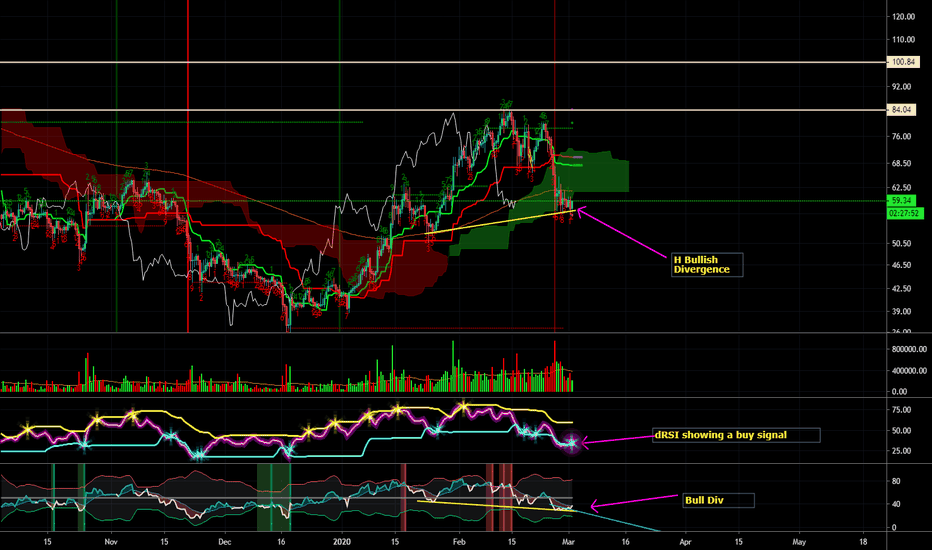Click the 50.00 level on dRSI scale
The height and width of the screenshot is (550, 932).
pos(901,431)
